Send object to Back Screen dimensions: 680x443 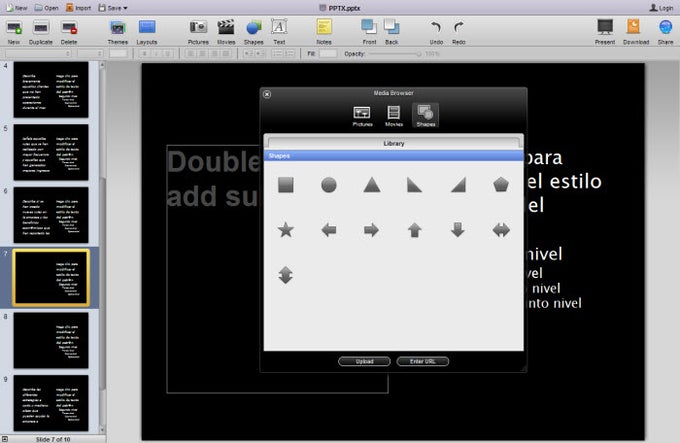(x=392, y=32)
